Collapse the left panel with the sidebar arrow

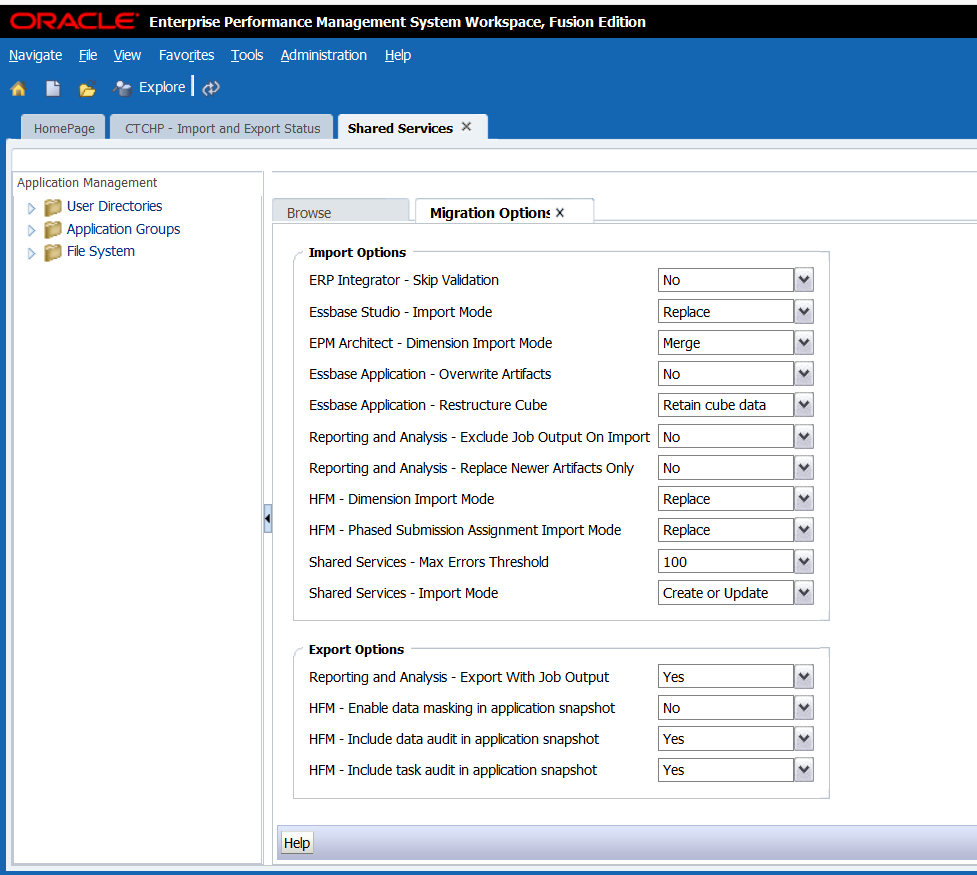click(268, 519)
